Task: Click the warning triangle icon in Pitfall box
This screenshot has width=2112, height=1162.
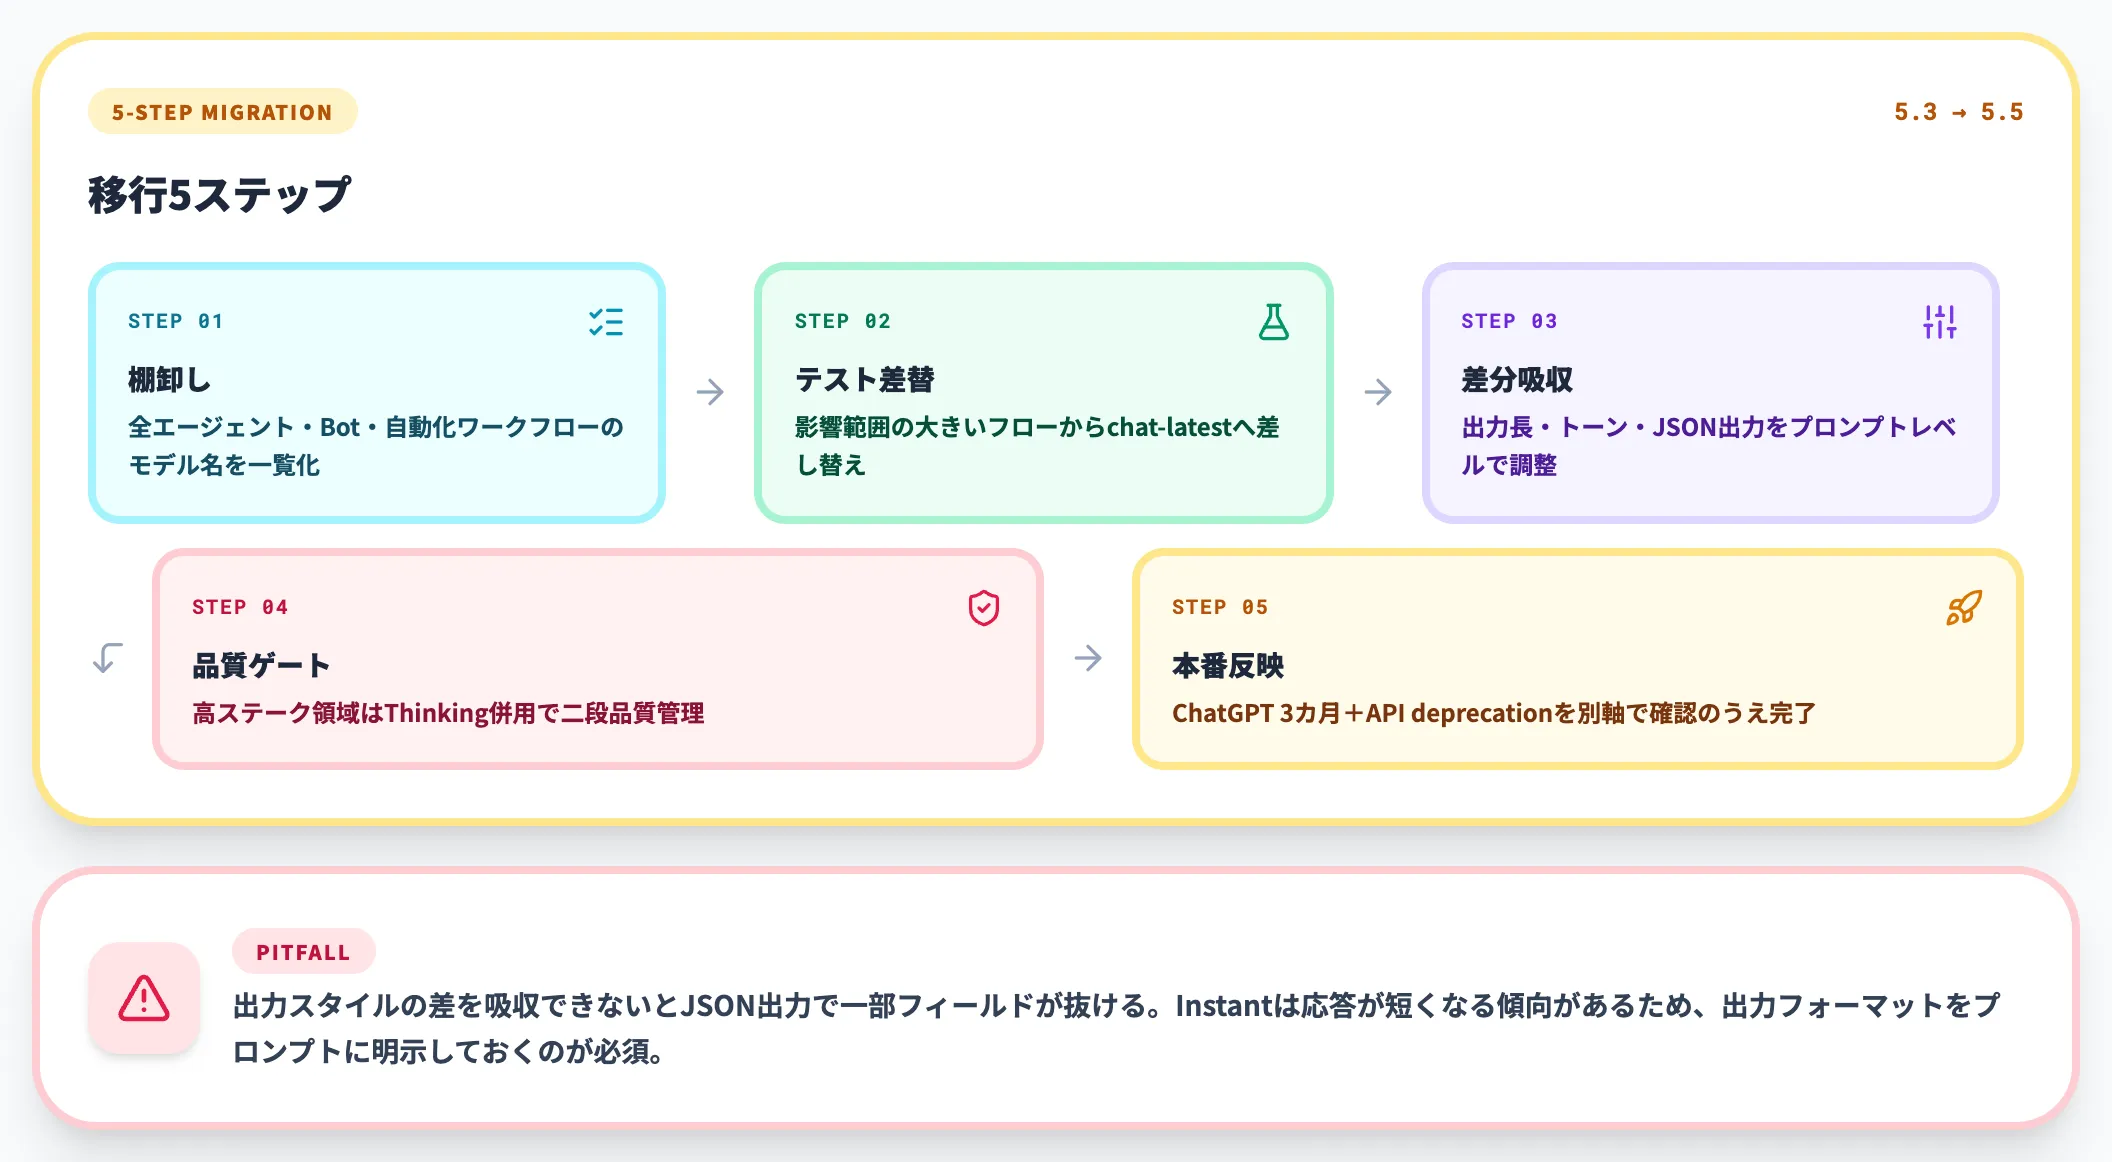Action: [x=144, y=998]
